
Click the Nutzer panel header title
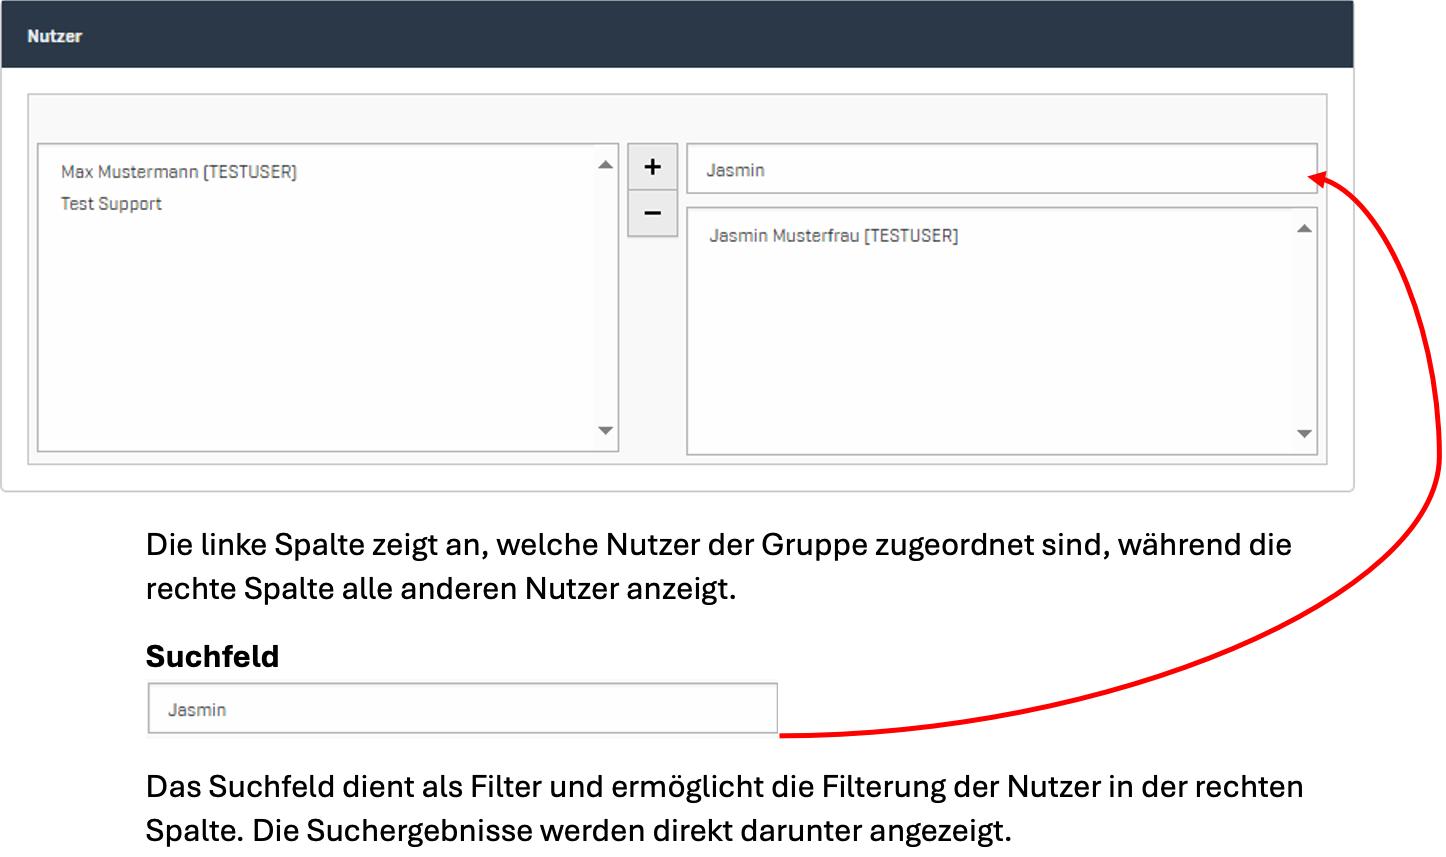click(55, 36)
